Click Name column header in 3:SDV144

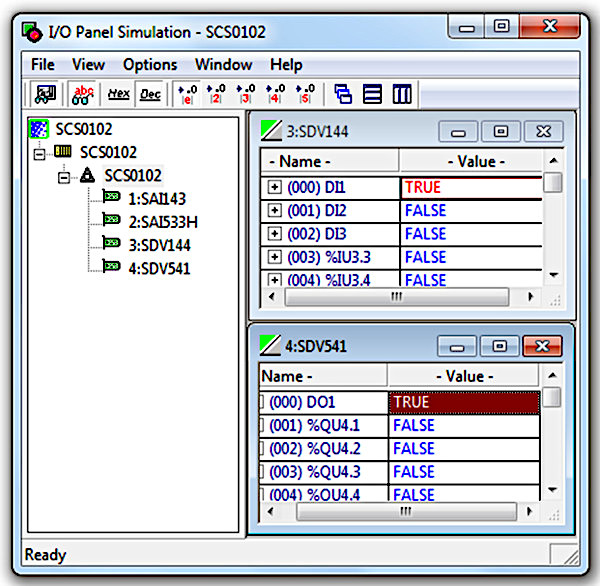point(330,162)
